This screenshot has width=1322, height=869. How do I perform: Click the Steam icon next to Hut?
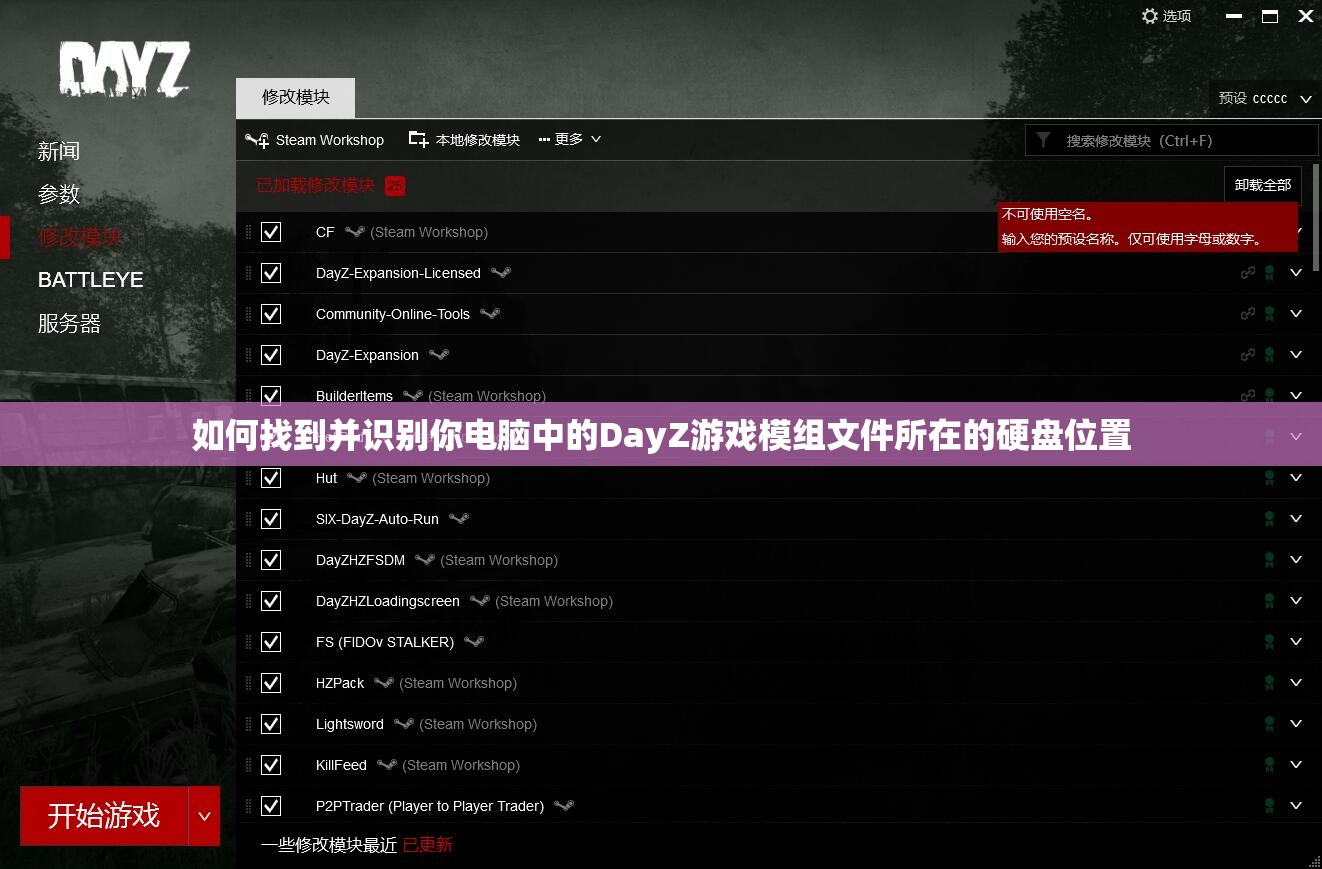pos(356,478)
